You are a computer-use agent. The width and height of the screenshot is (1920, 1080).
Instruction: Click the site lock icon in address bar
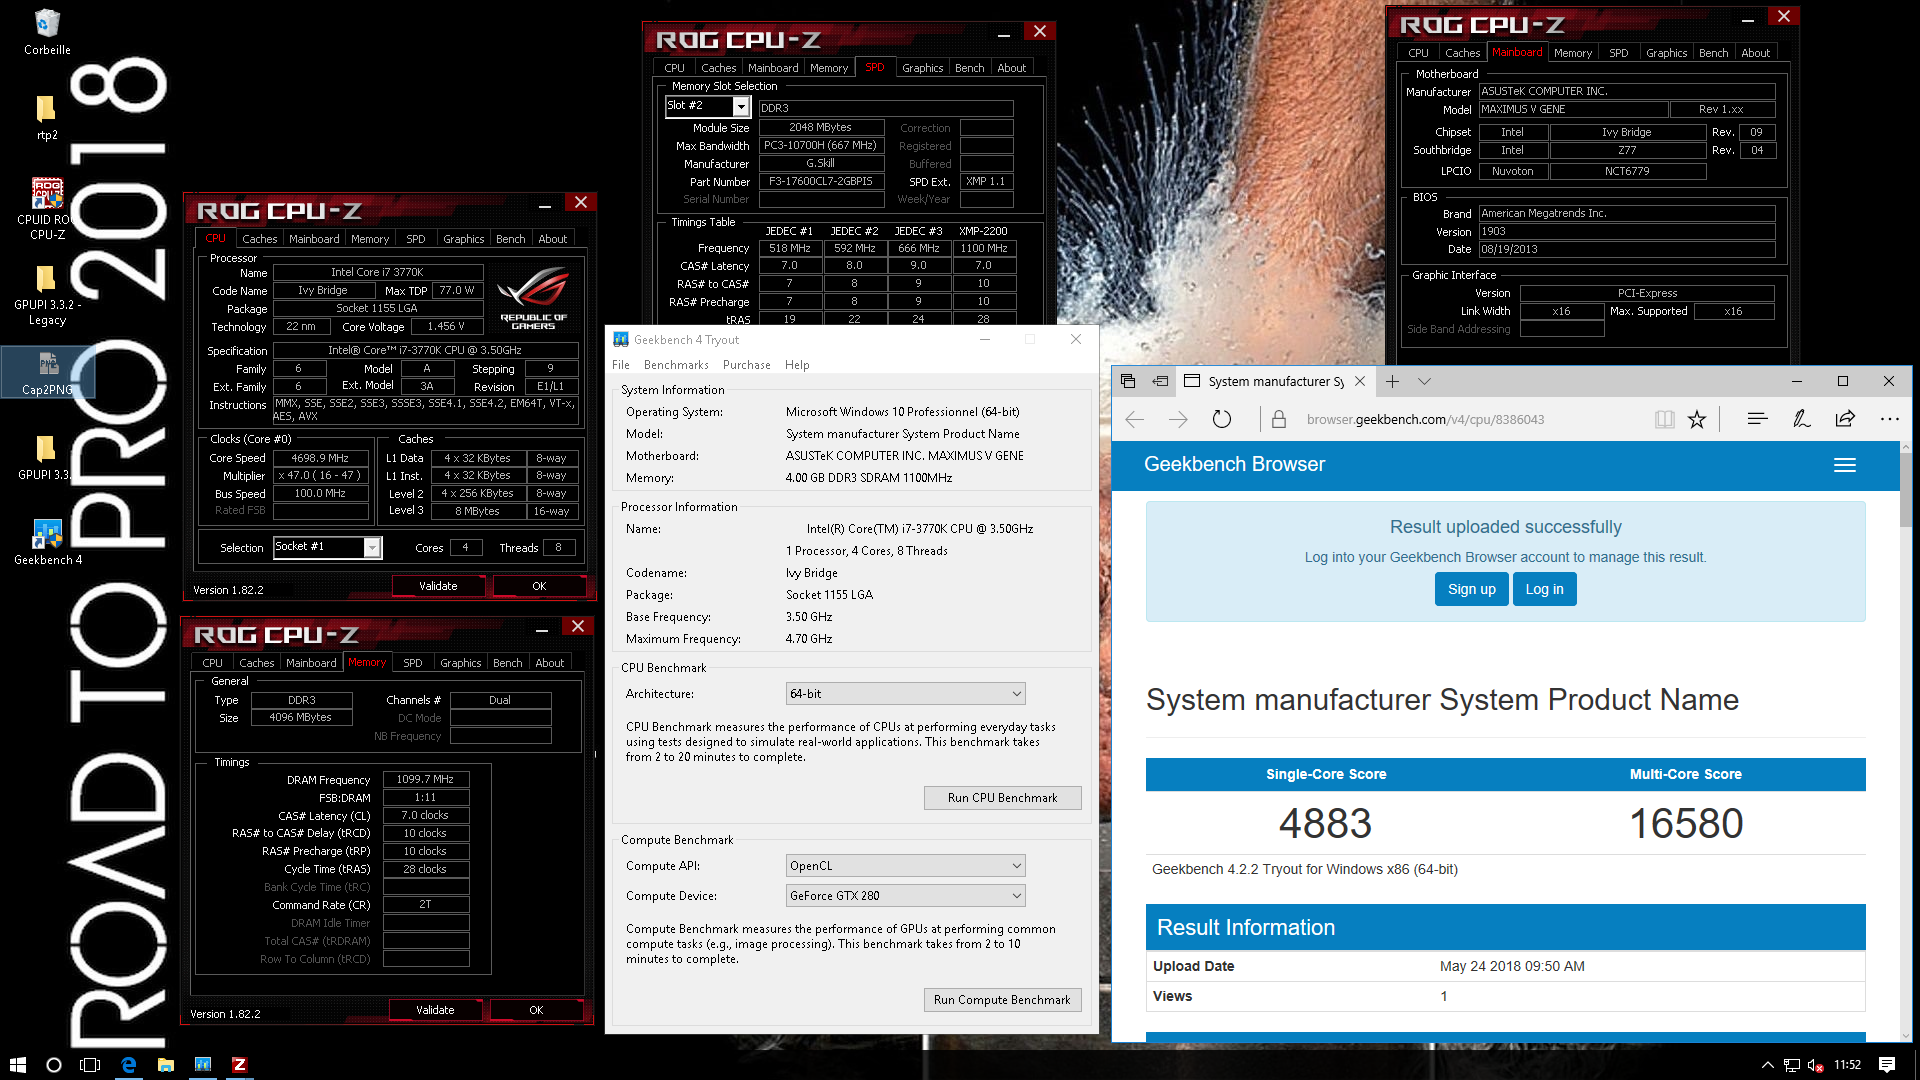tap(1278, 419)
